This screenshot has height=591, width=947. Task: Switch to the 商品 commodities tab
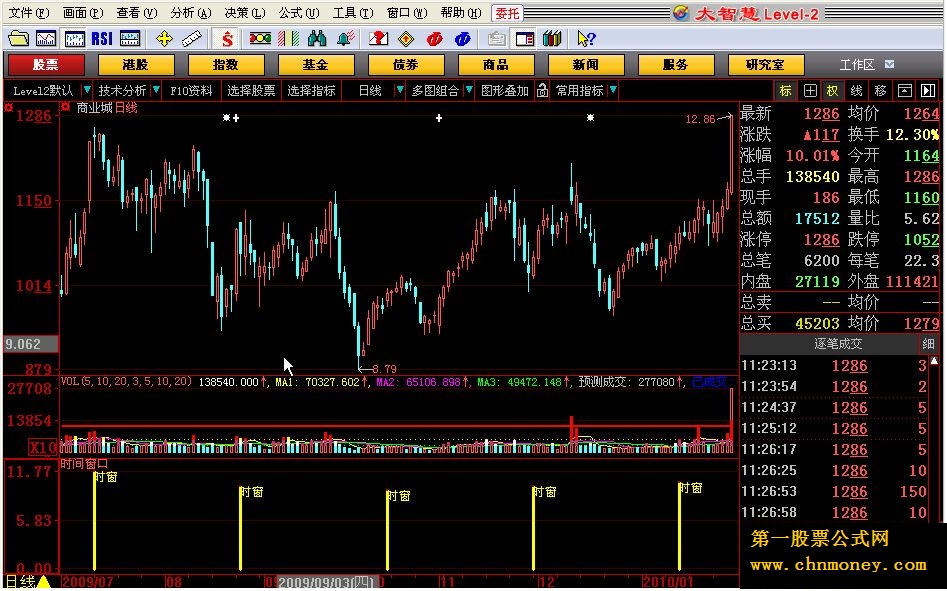point(496,65)
